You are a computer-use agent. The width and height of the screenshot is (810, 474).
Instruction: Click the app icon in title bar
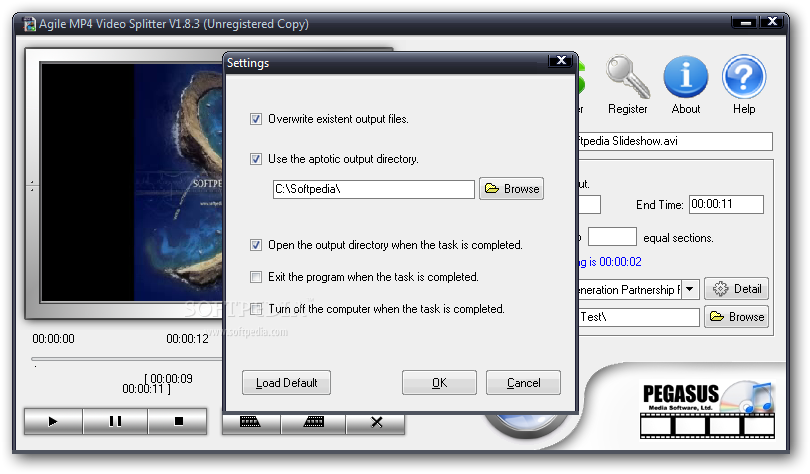30,24
